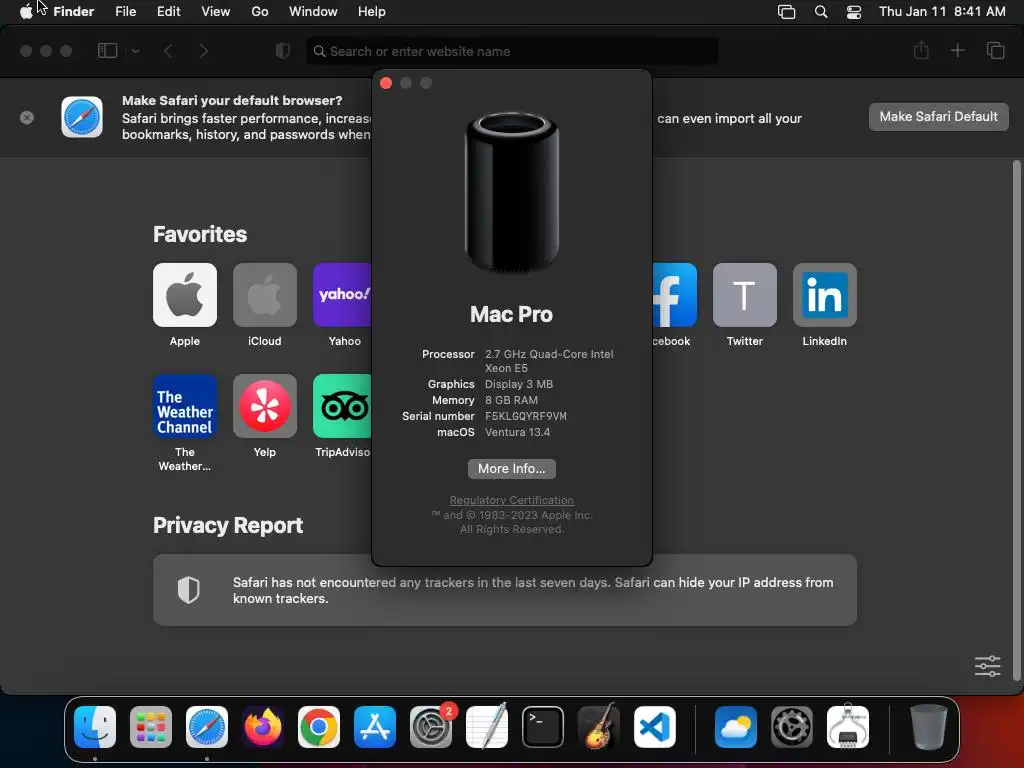1024x768 pixels.
Task: Go back in Safari
Action: coord(168,51)
